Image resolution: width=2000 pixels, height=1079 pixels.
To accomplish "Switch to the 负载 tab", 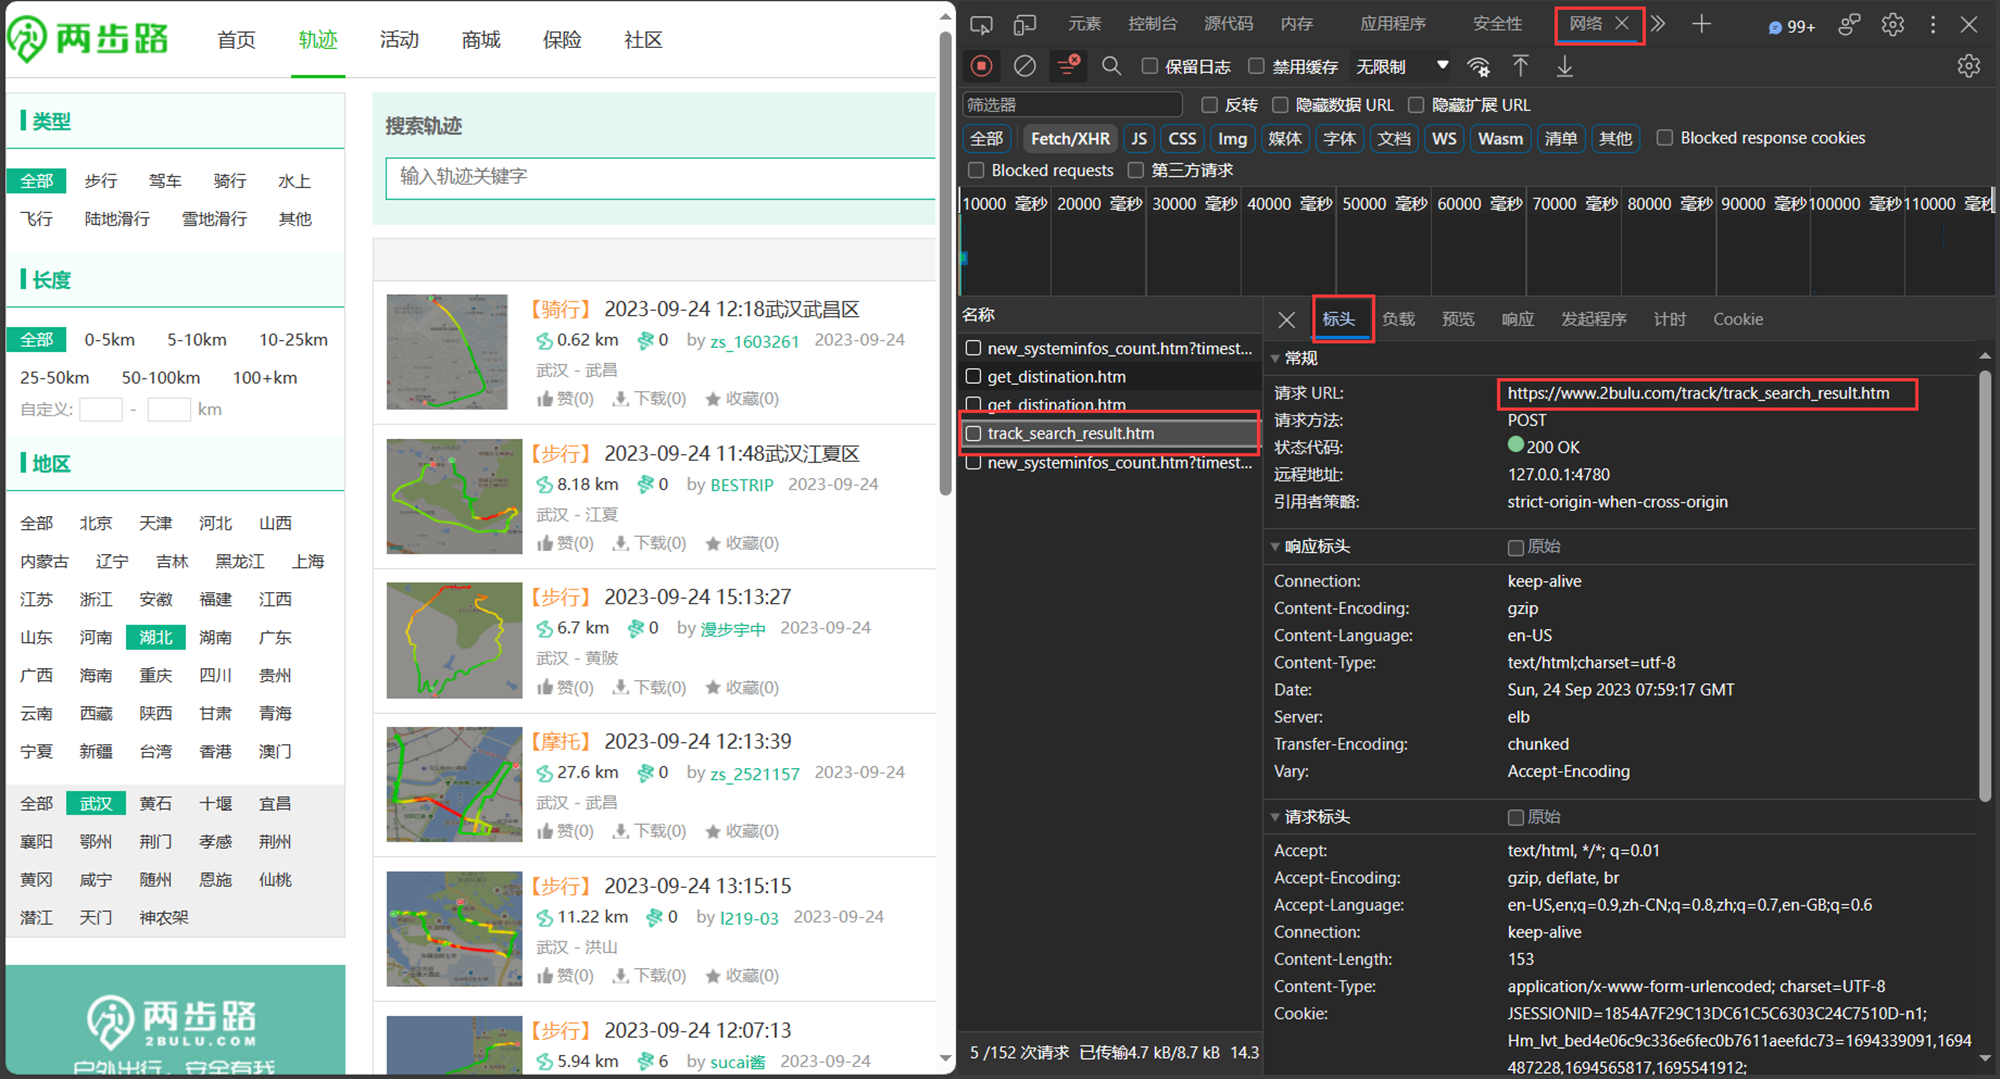I will 1398,318.
